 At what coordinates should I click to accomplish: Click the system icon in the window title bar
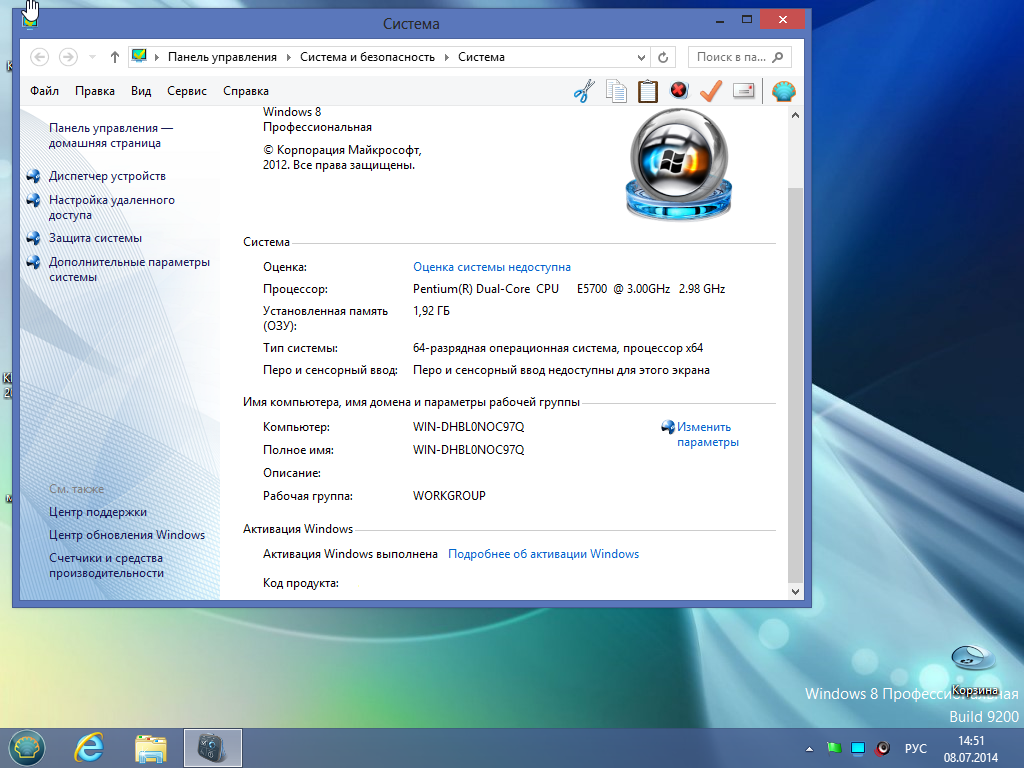[29, 22]
